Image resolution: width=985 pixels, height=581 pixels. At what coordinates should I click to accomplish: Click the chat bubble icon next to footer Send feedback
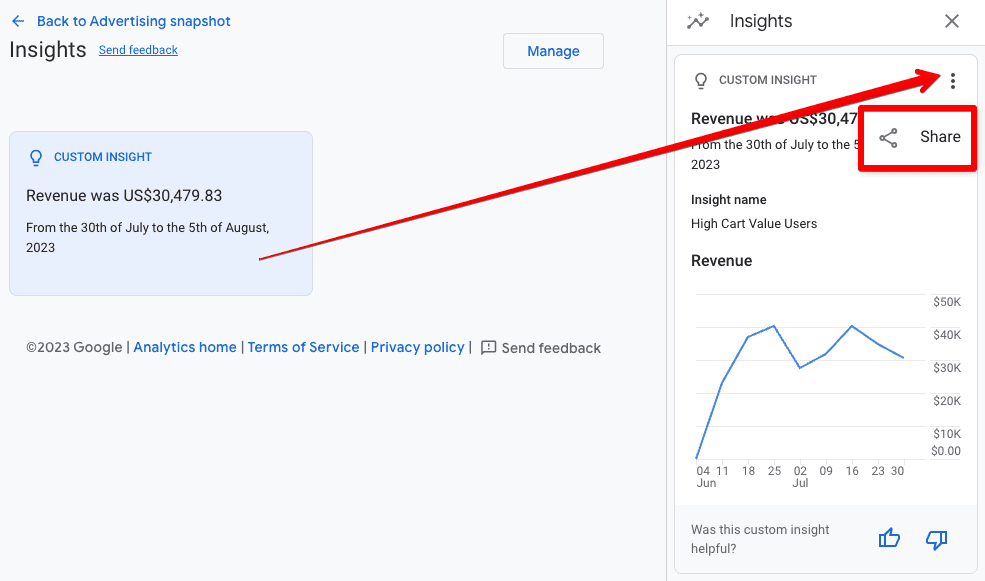489,347
